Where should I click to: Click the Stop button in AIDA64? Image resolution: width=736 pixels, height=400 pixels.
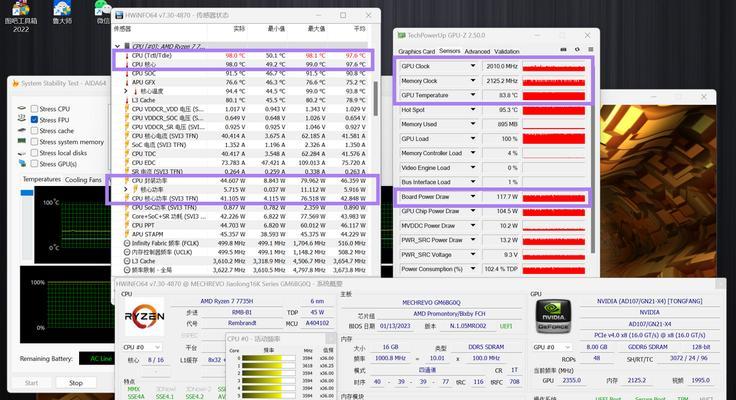pyautogui.click(x=76, y=383)
